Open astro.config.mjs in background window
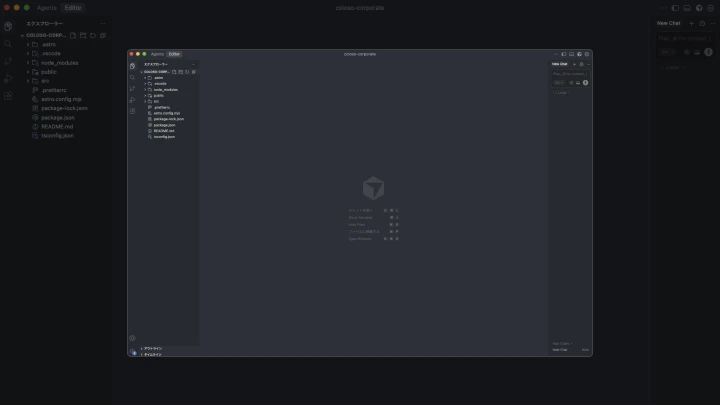 [62, 99]
